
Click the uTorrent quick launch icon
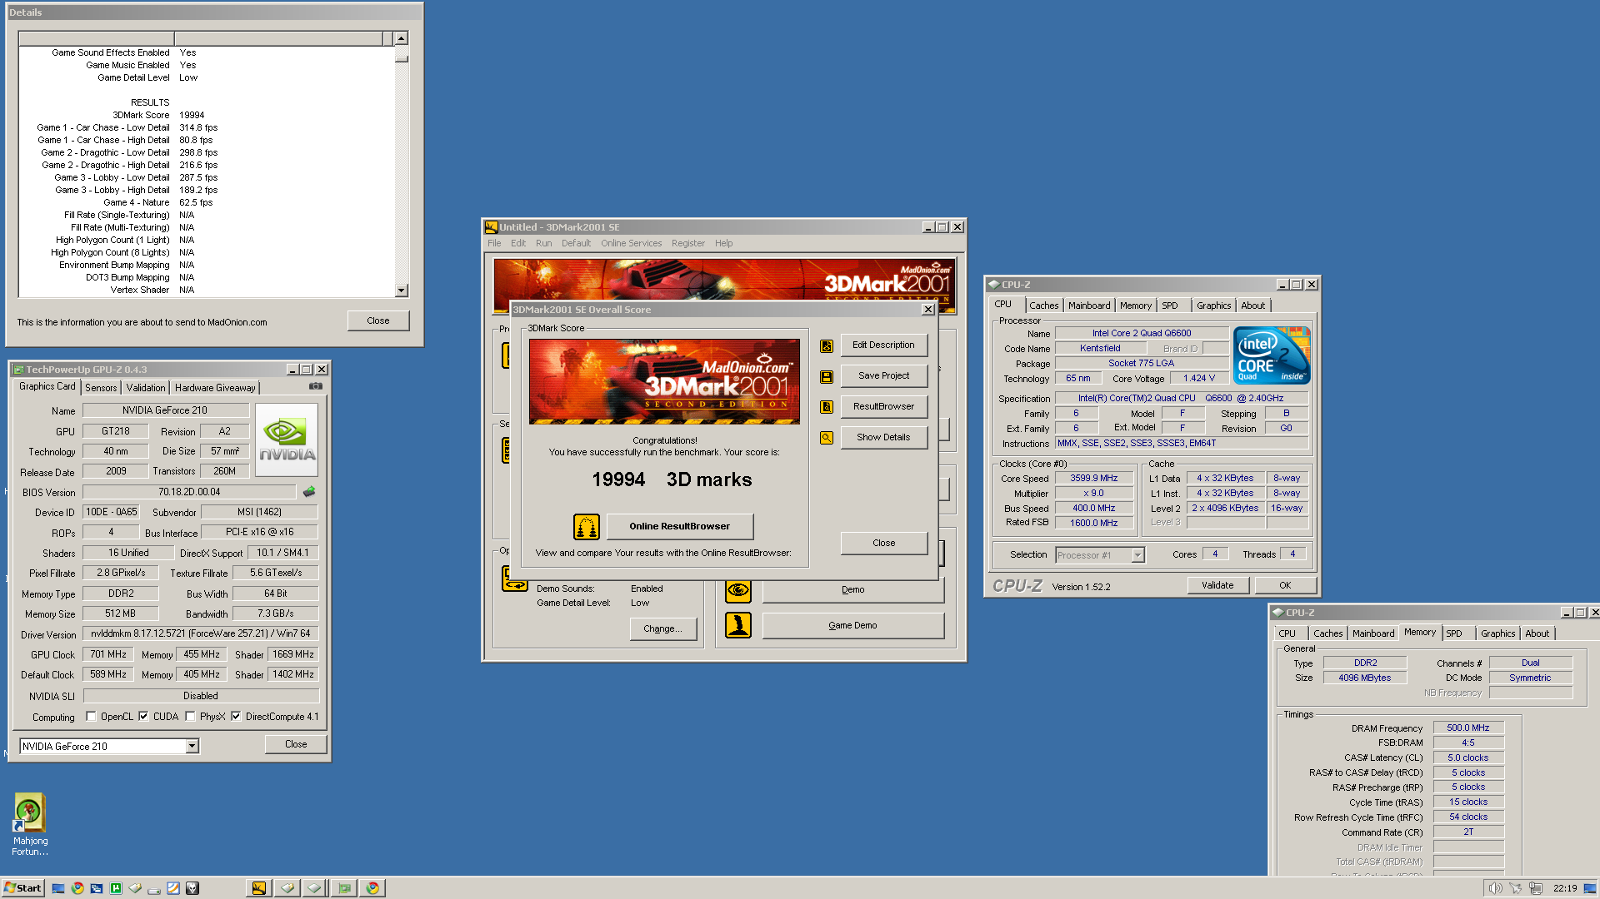116,888
